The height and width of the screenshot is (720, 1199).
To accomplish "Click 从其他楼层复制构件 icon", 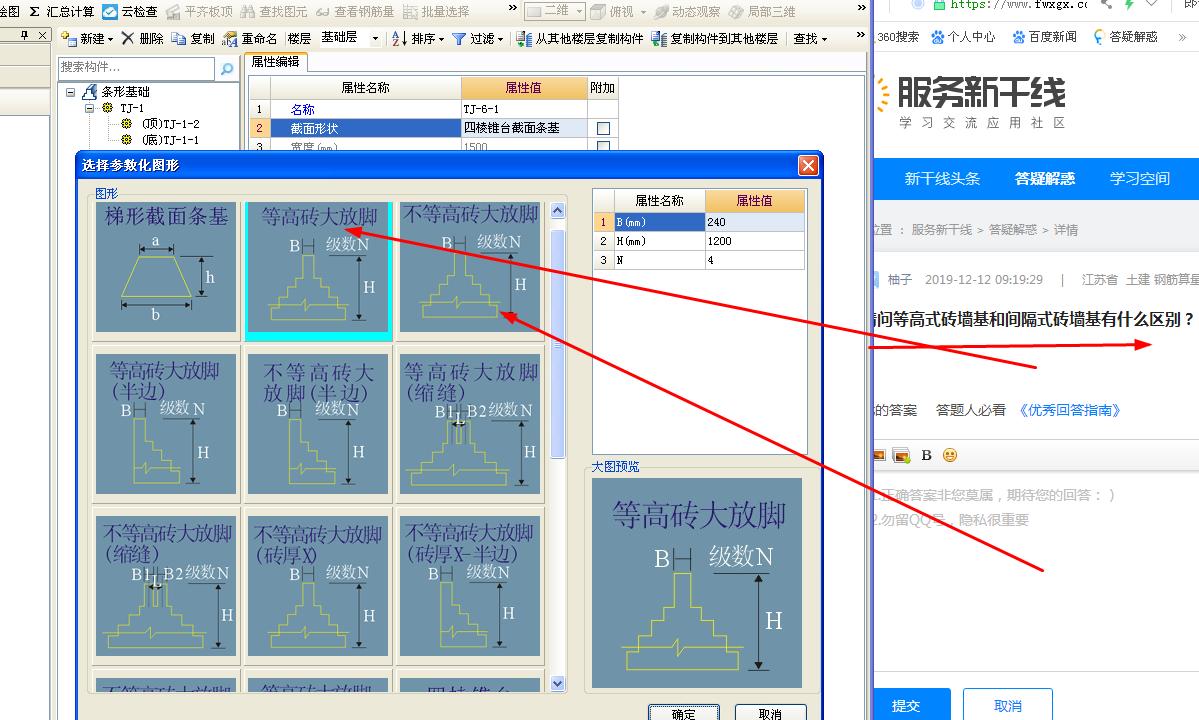I will pyautogui.click(x=524, y=38).
